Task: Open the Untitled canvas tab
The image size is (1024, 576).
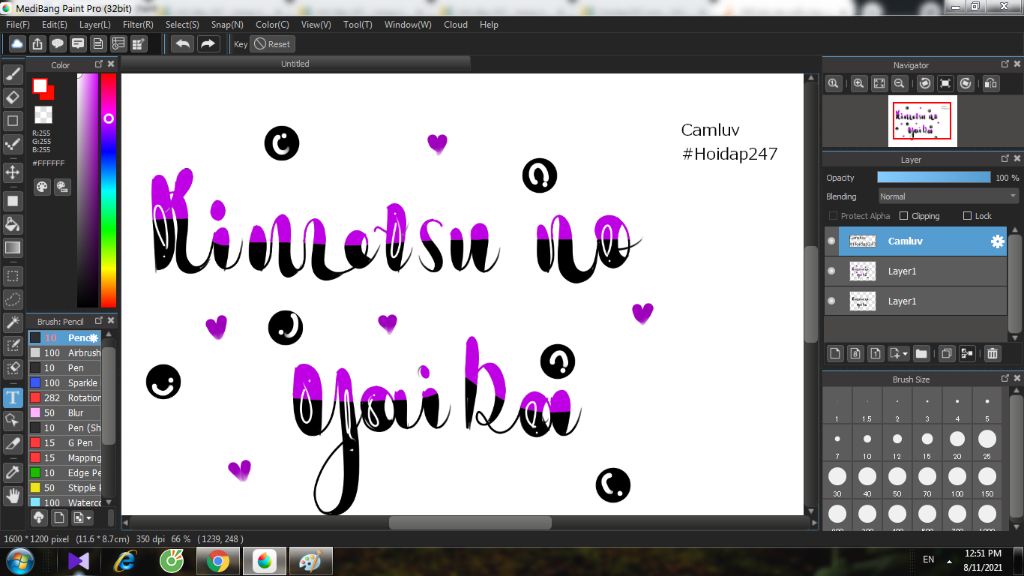Action: pos(295,64)
